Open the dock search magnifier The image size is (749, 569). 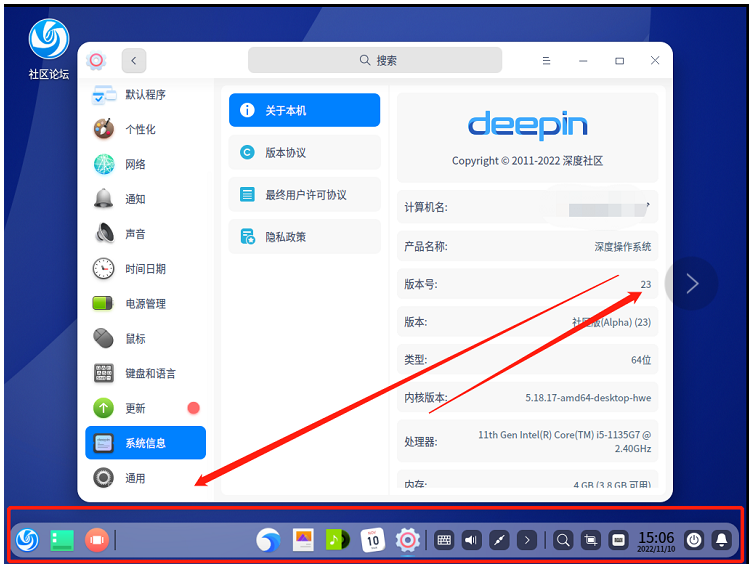pos(563,540)
